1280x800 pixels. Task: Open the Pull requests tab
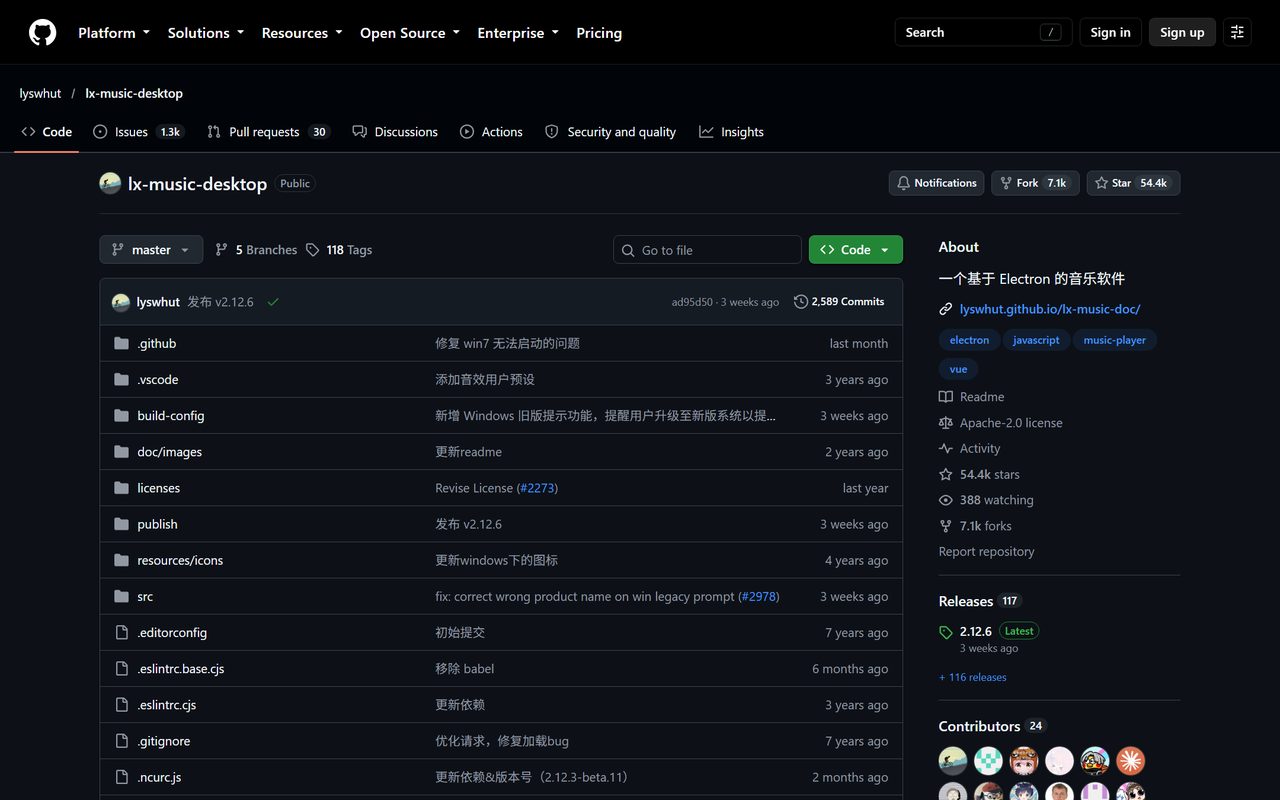[x=268, y=132]
